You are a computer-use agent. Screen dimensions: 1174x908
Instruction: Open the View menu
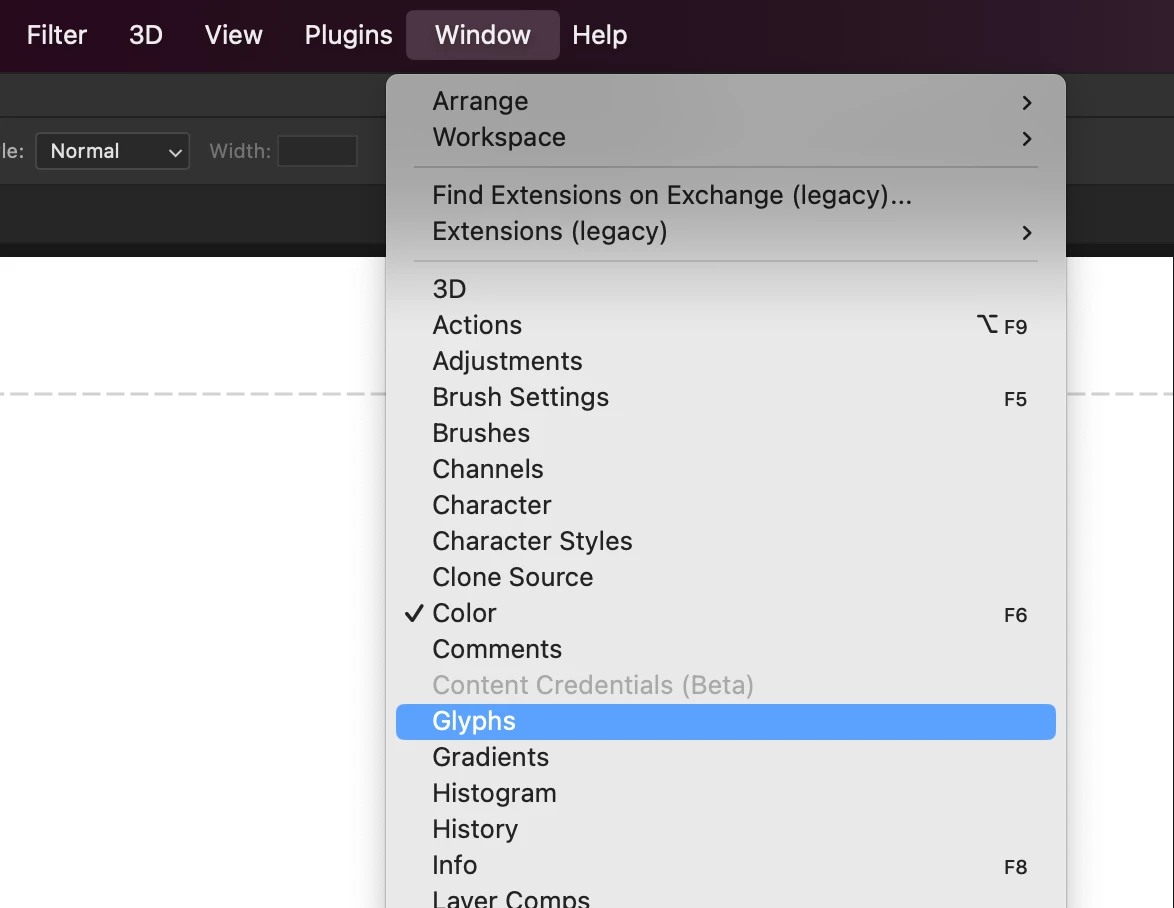pyautogui.click(x=233, y=35)
